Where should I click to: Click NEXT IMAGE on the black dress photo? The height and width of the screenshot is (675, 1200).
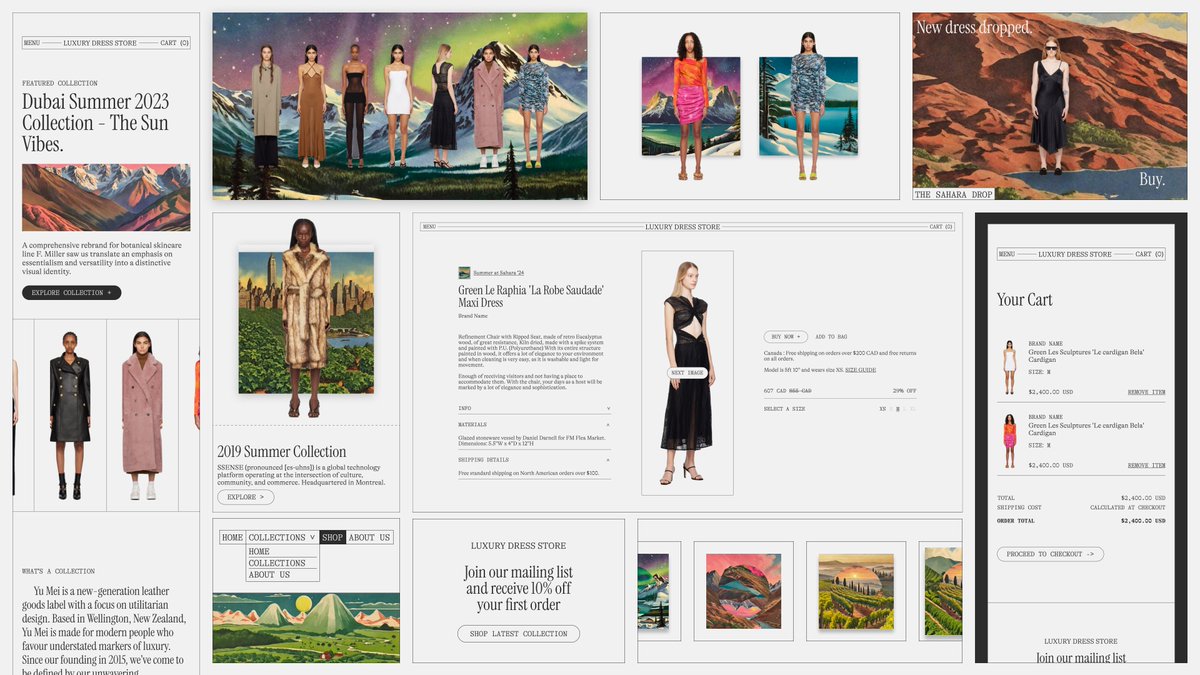(x=688, y=373)
